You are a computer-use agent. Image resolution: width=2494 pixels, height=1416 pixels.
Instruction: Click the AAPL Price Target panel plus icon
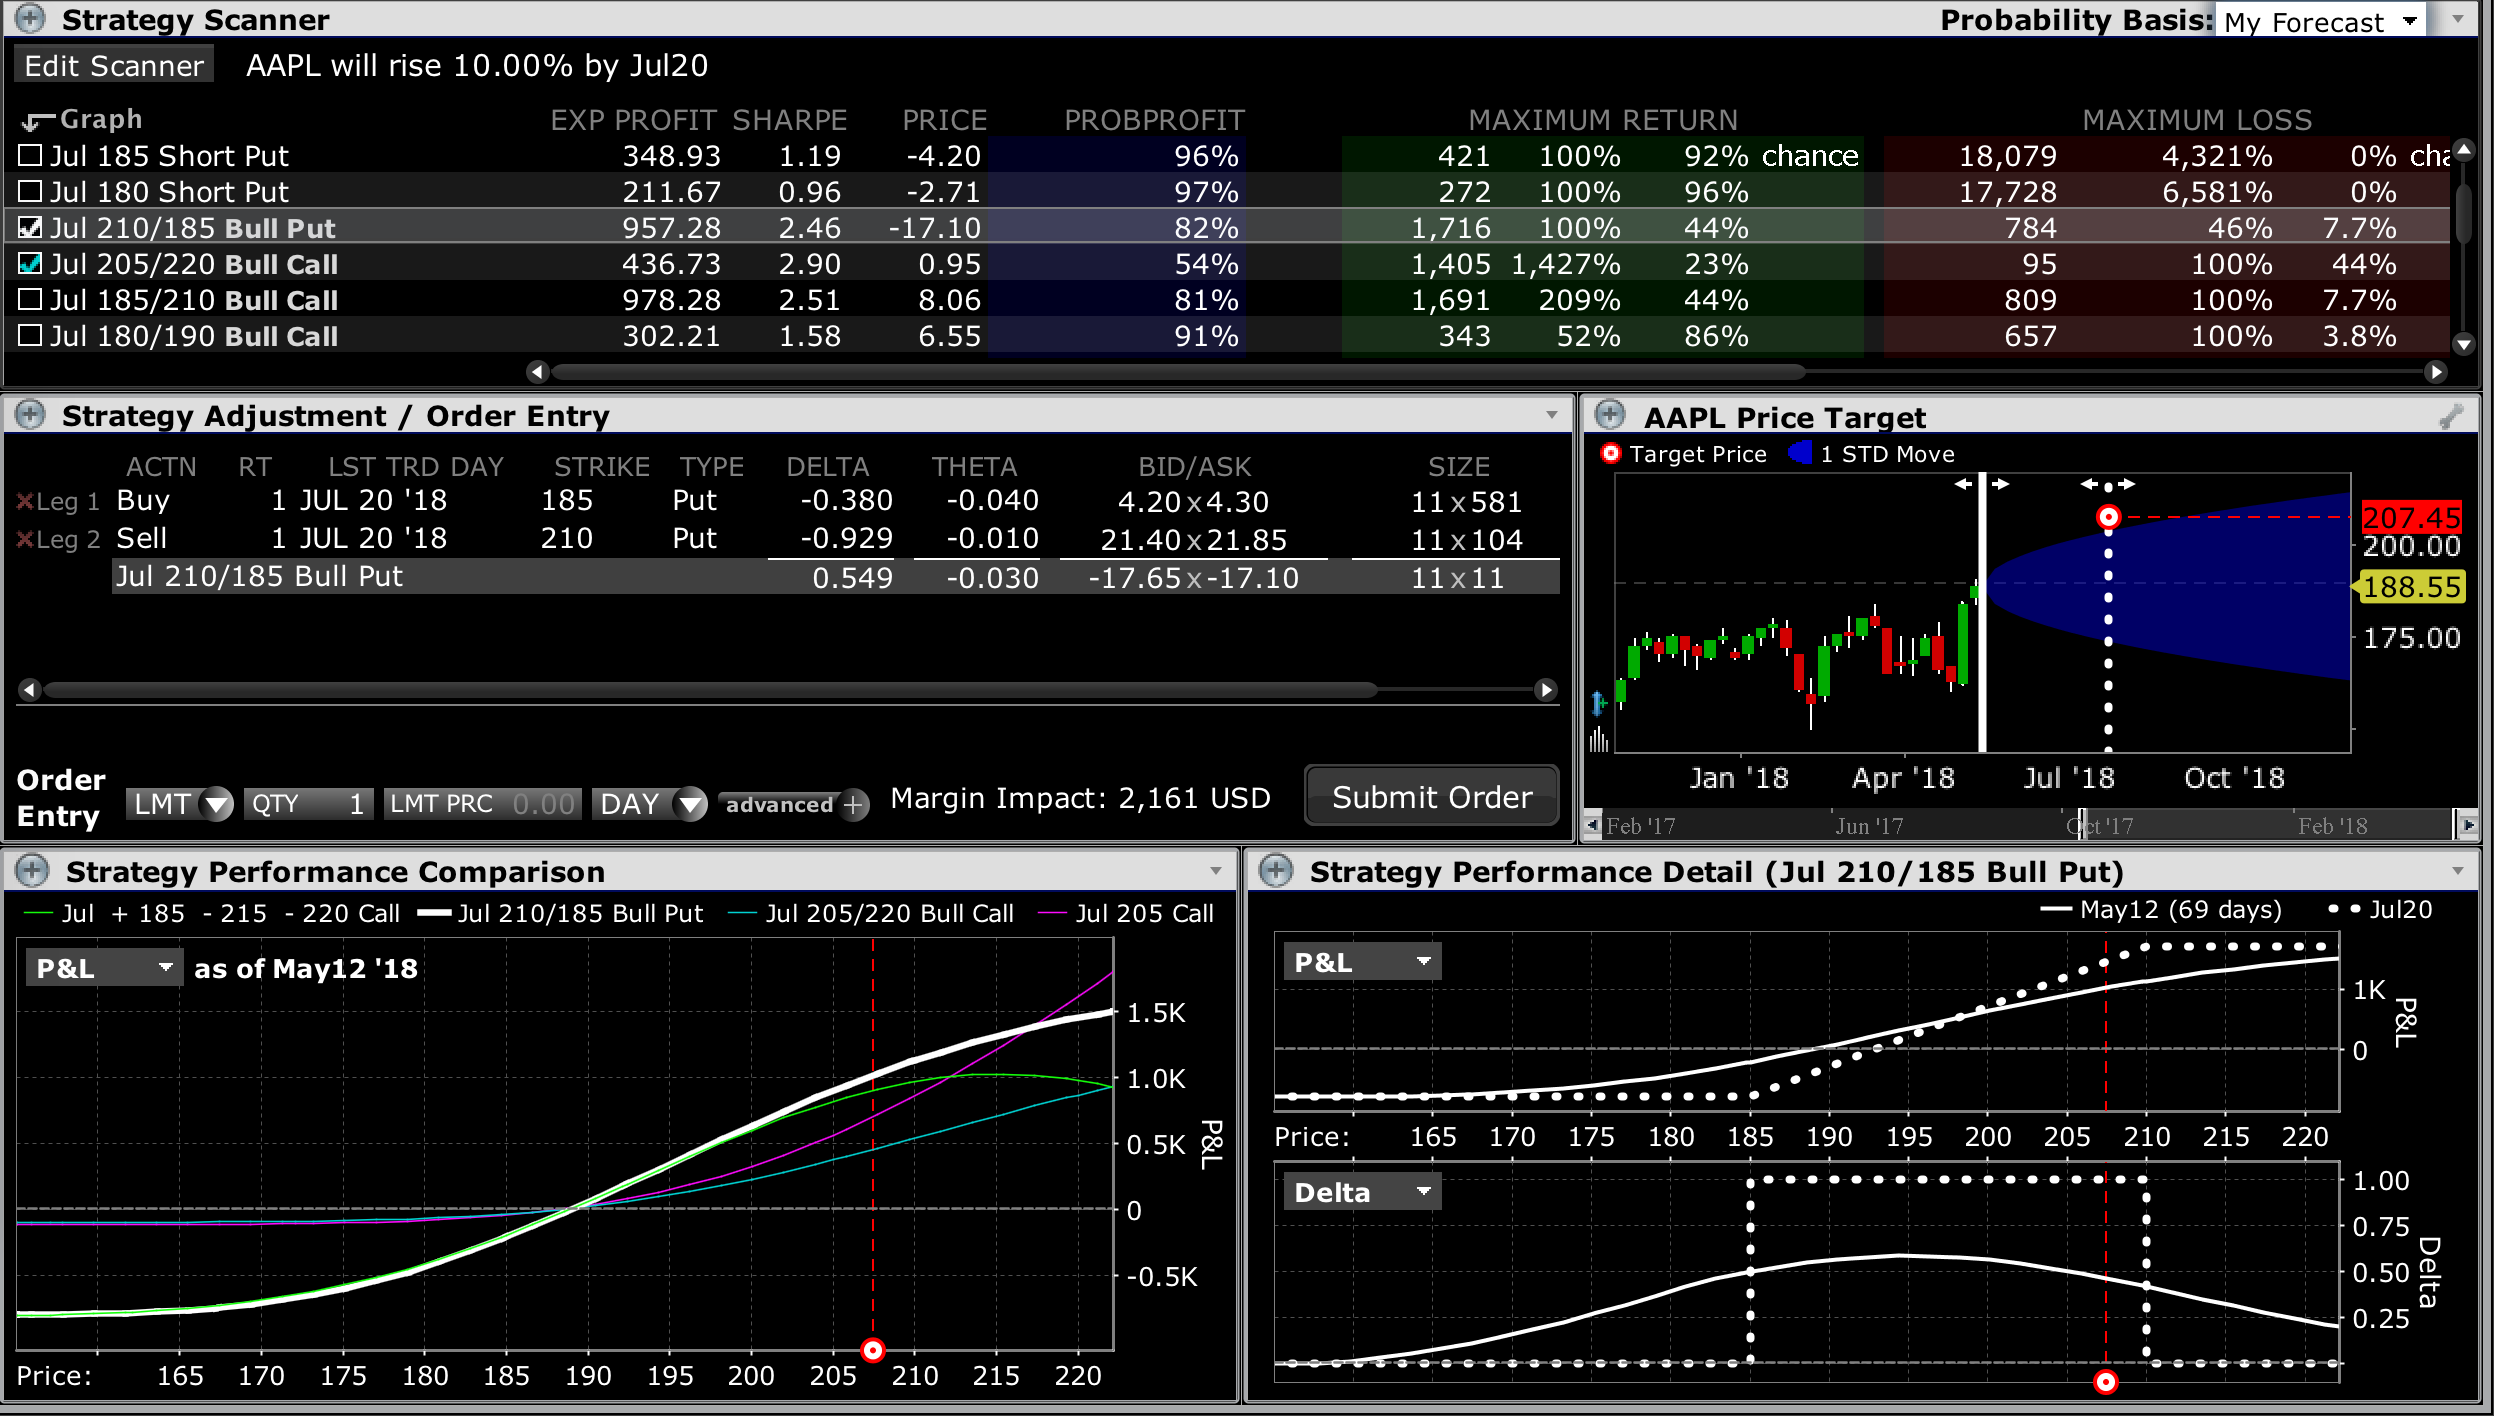(1610, 414)
